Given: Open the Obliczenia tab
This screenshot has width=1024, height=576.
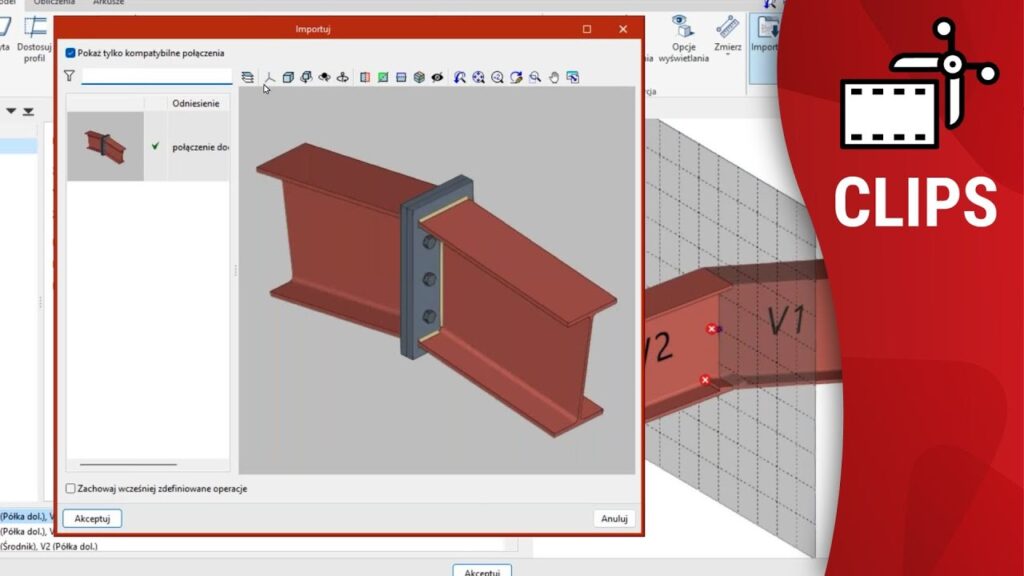Looking at the screenshot, I should pyautogui.click(x=54, y=3).
